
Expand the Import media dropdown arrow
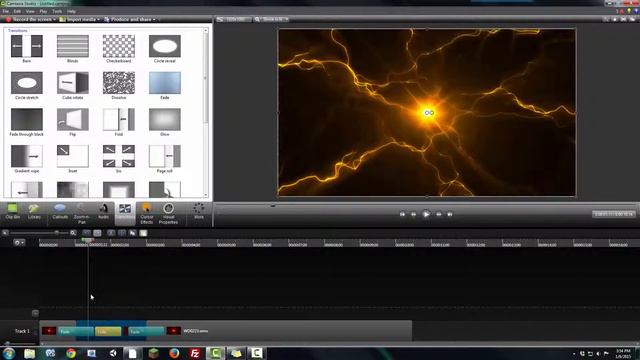coord(98,19)
